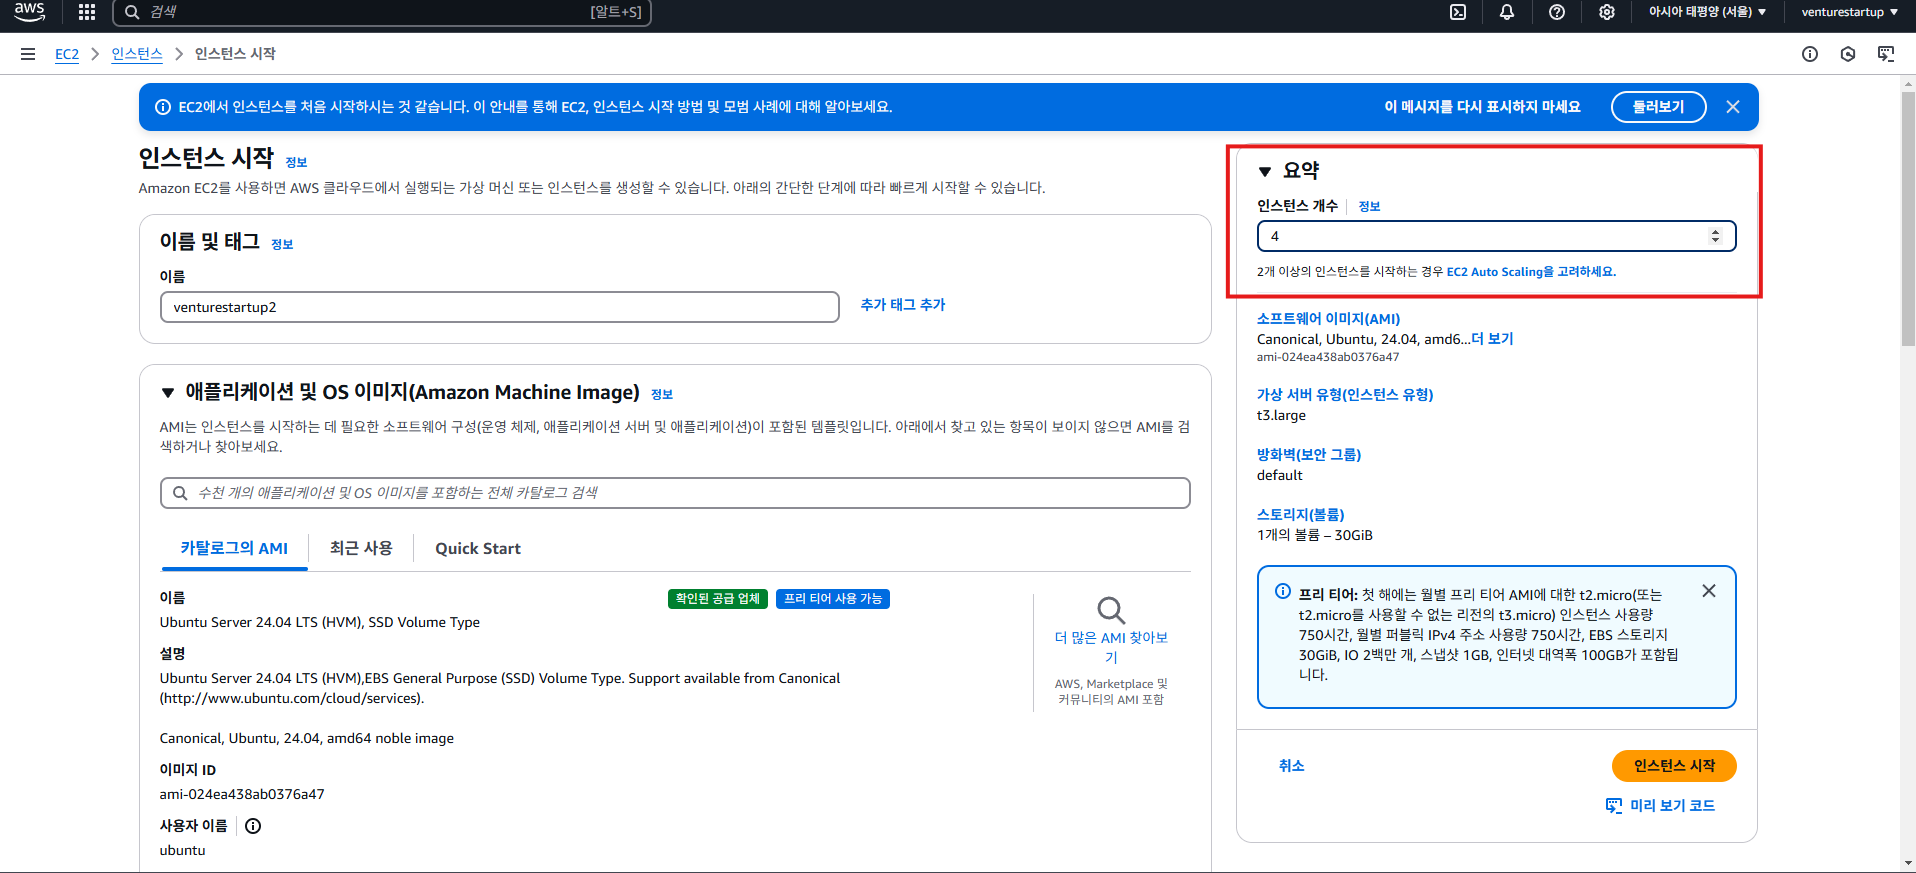The width and height of the screenshot is (1916, 873).
Task: Click 정보 link next to 인스턴스 개수
Action: tap(1369, 207)
